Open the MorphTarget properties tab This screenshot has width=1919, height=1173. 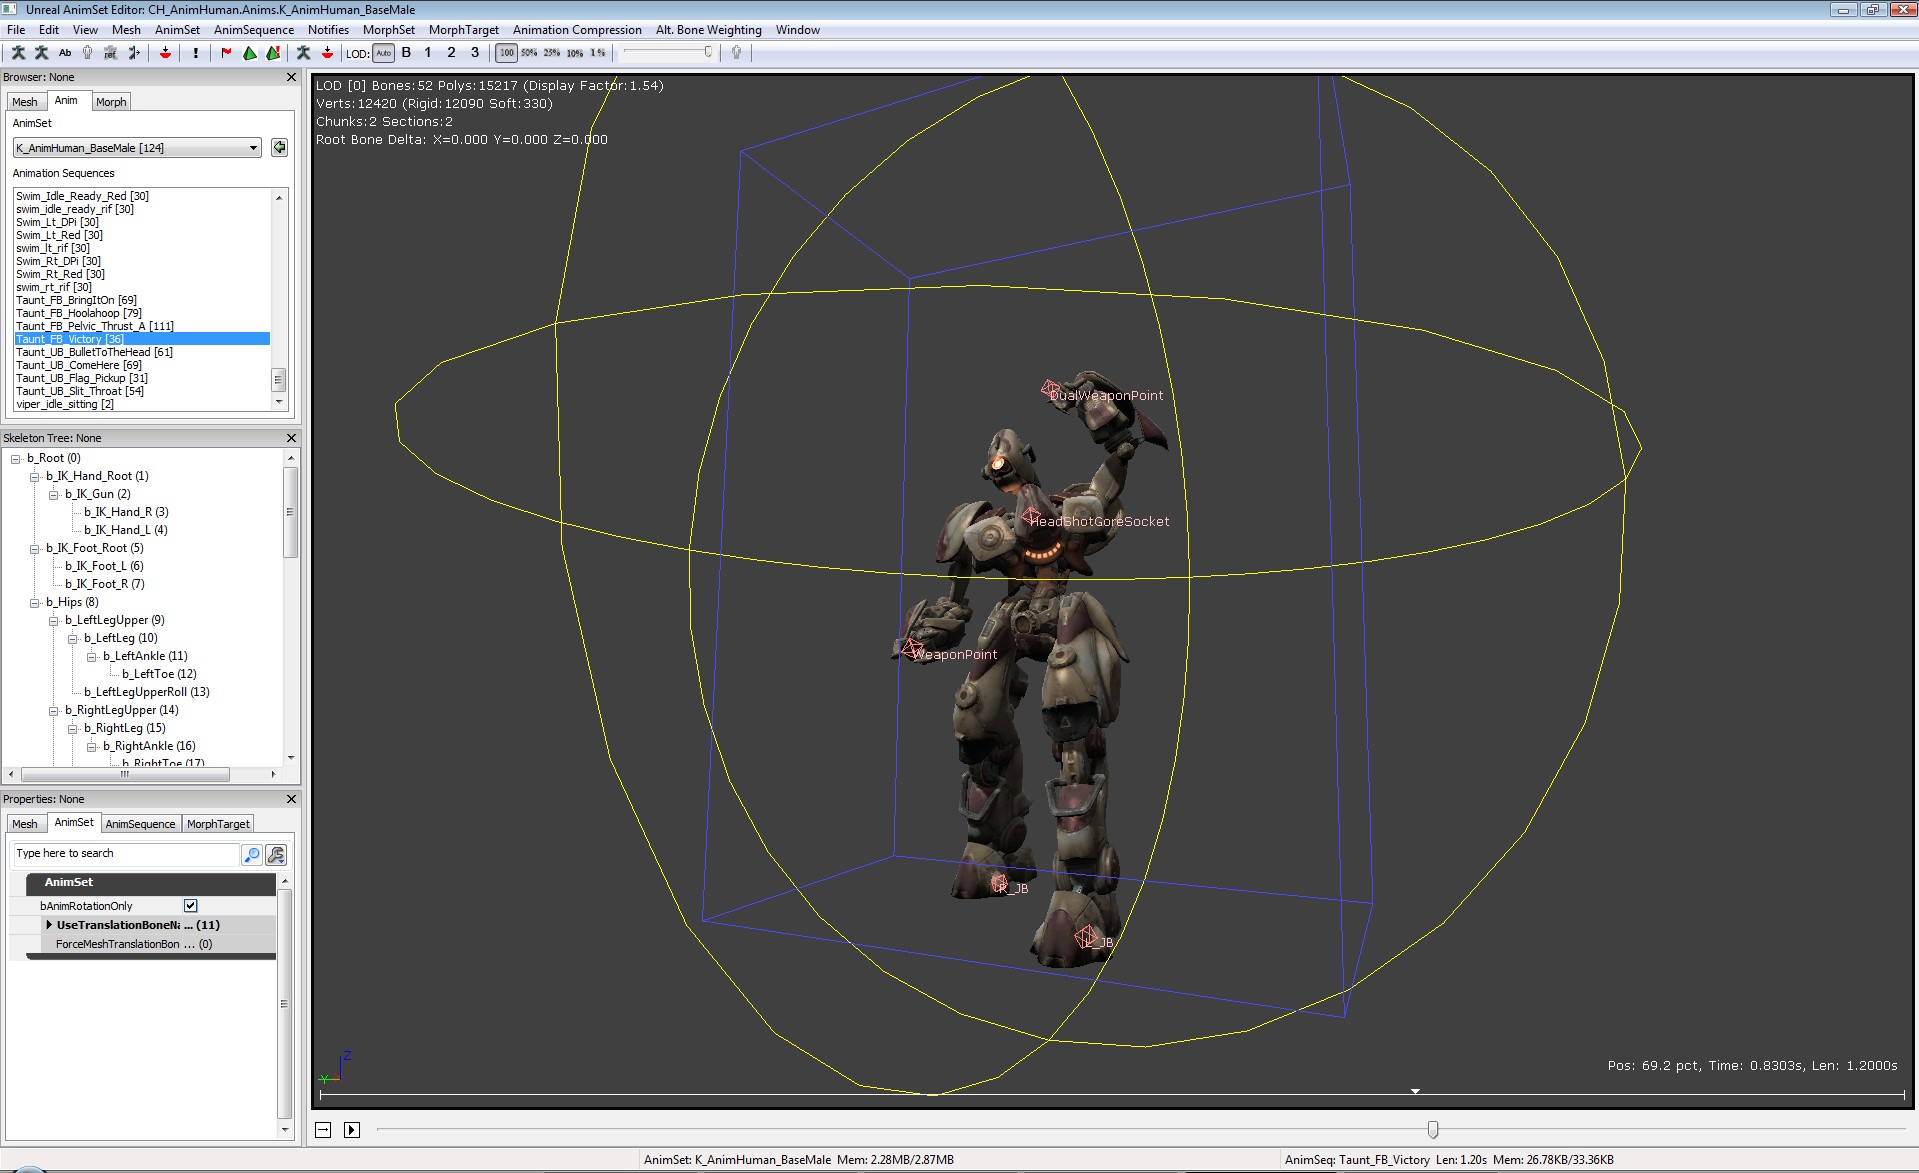click(218, 824)
